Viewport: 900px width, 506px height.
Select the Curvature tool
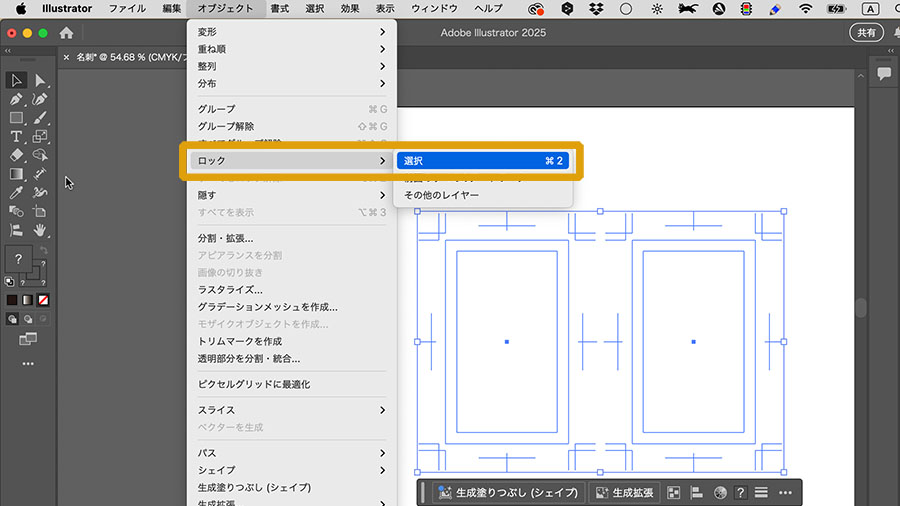click(40, 99)
